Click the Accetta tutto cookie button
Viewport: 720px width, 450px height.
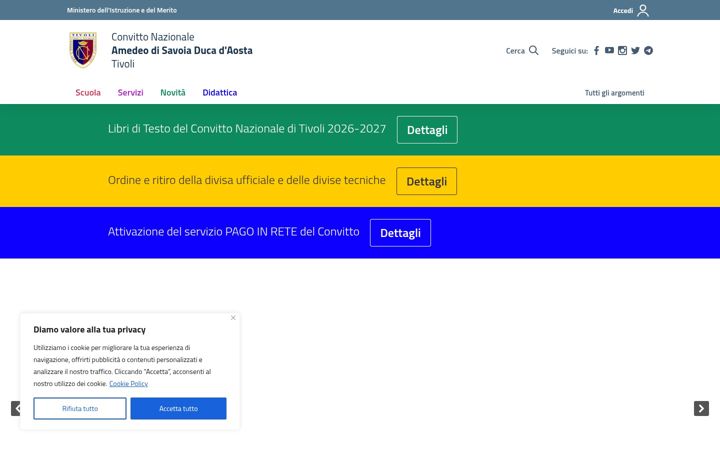(178, 408)
